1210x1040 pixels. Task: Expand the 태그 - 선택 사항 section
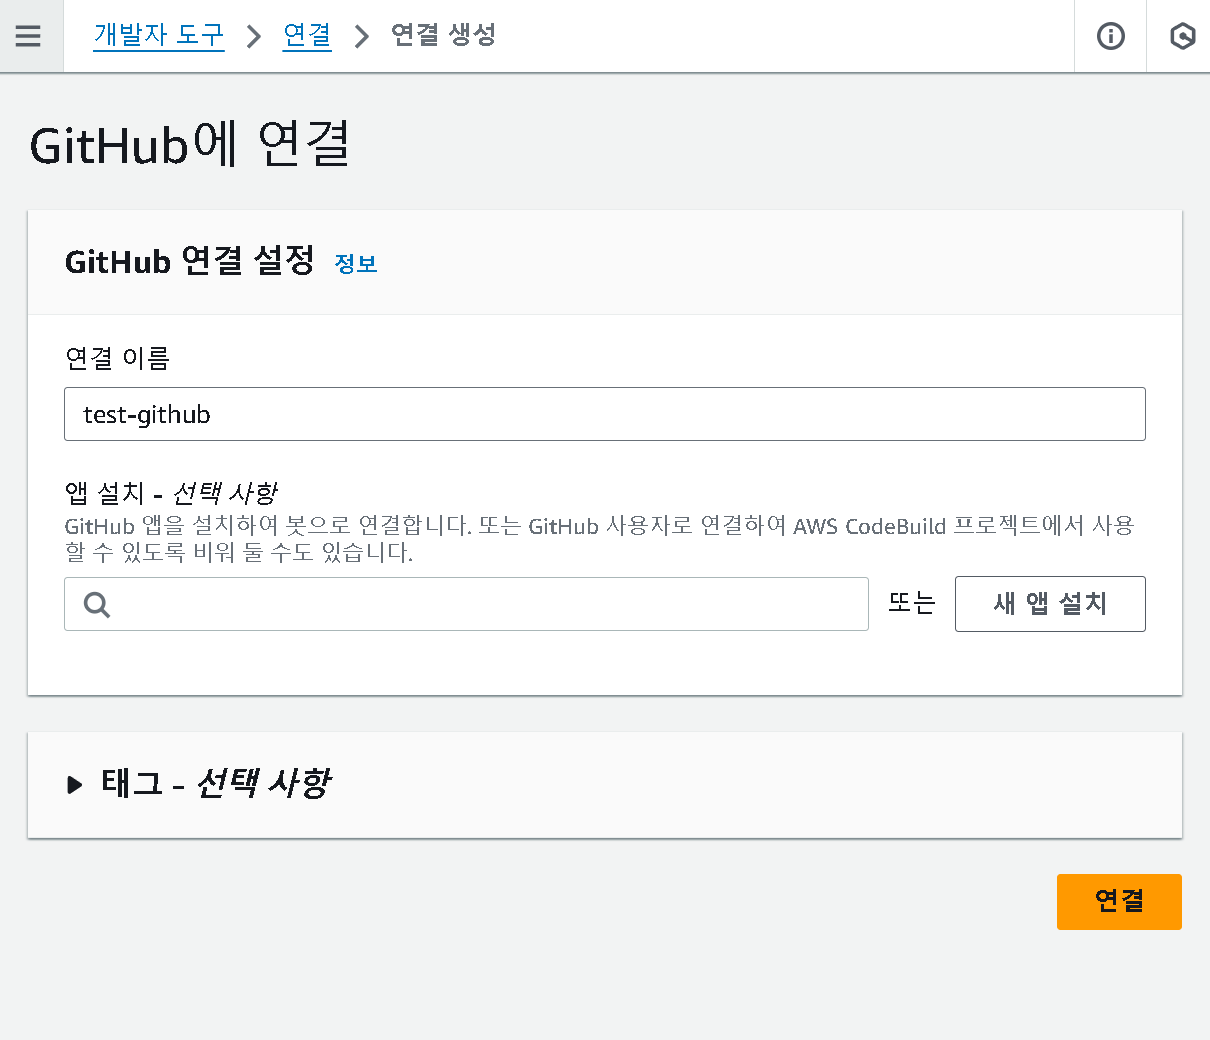[198, 783]
